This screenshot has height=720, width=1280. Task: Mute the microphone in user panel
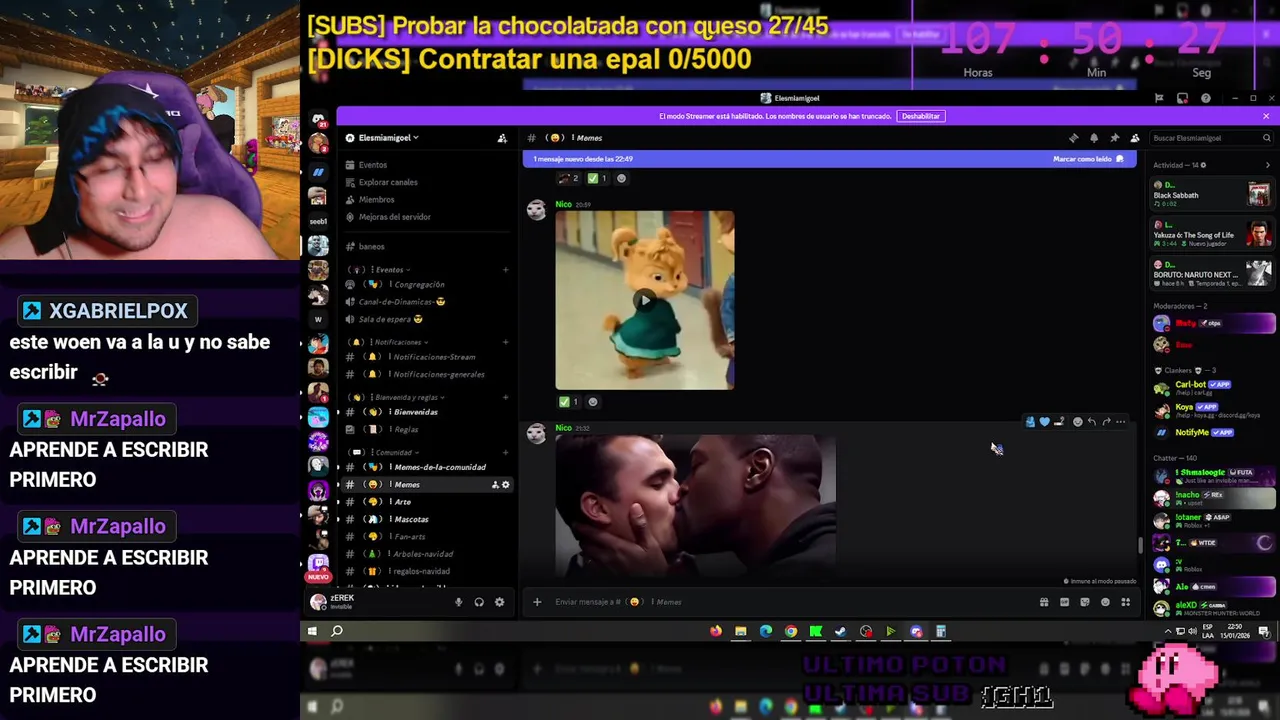coord(459,602)
